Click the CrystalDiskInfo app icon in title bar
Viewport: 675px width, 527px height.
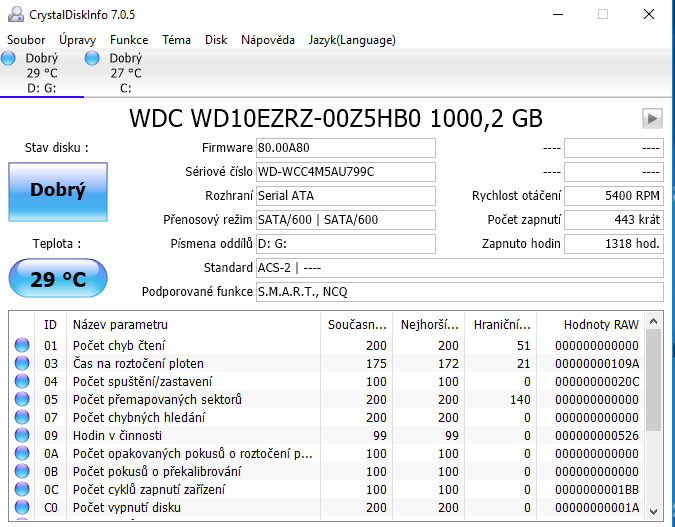click(16, 14)
